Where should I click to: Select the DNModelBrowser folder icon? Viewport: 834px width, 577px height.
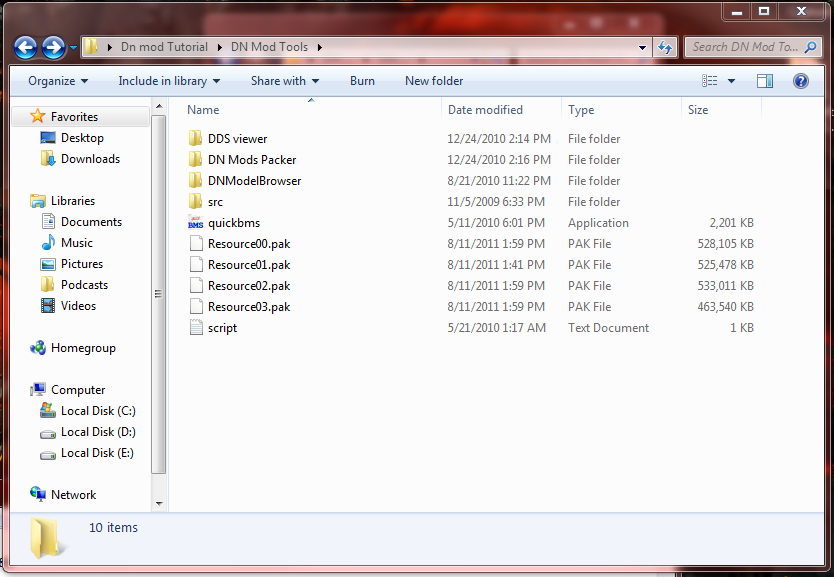(x=196, y=180)
